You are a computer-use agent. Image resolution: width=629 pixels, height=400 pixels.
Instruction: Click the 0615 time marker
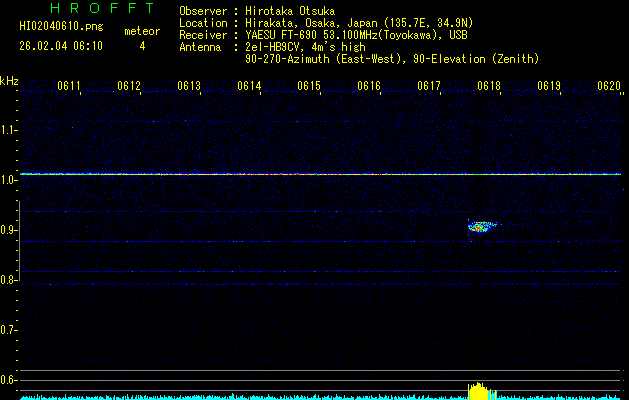click(x=309, y=87)
